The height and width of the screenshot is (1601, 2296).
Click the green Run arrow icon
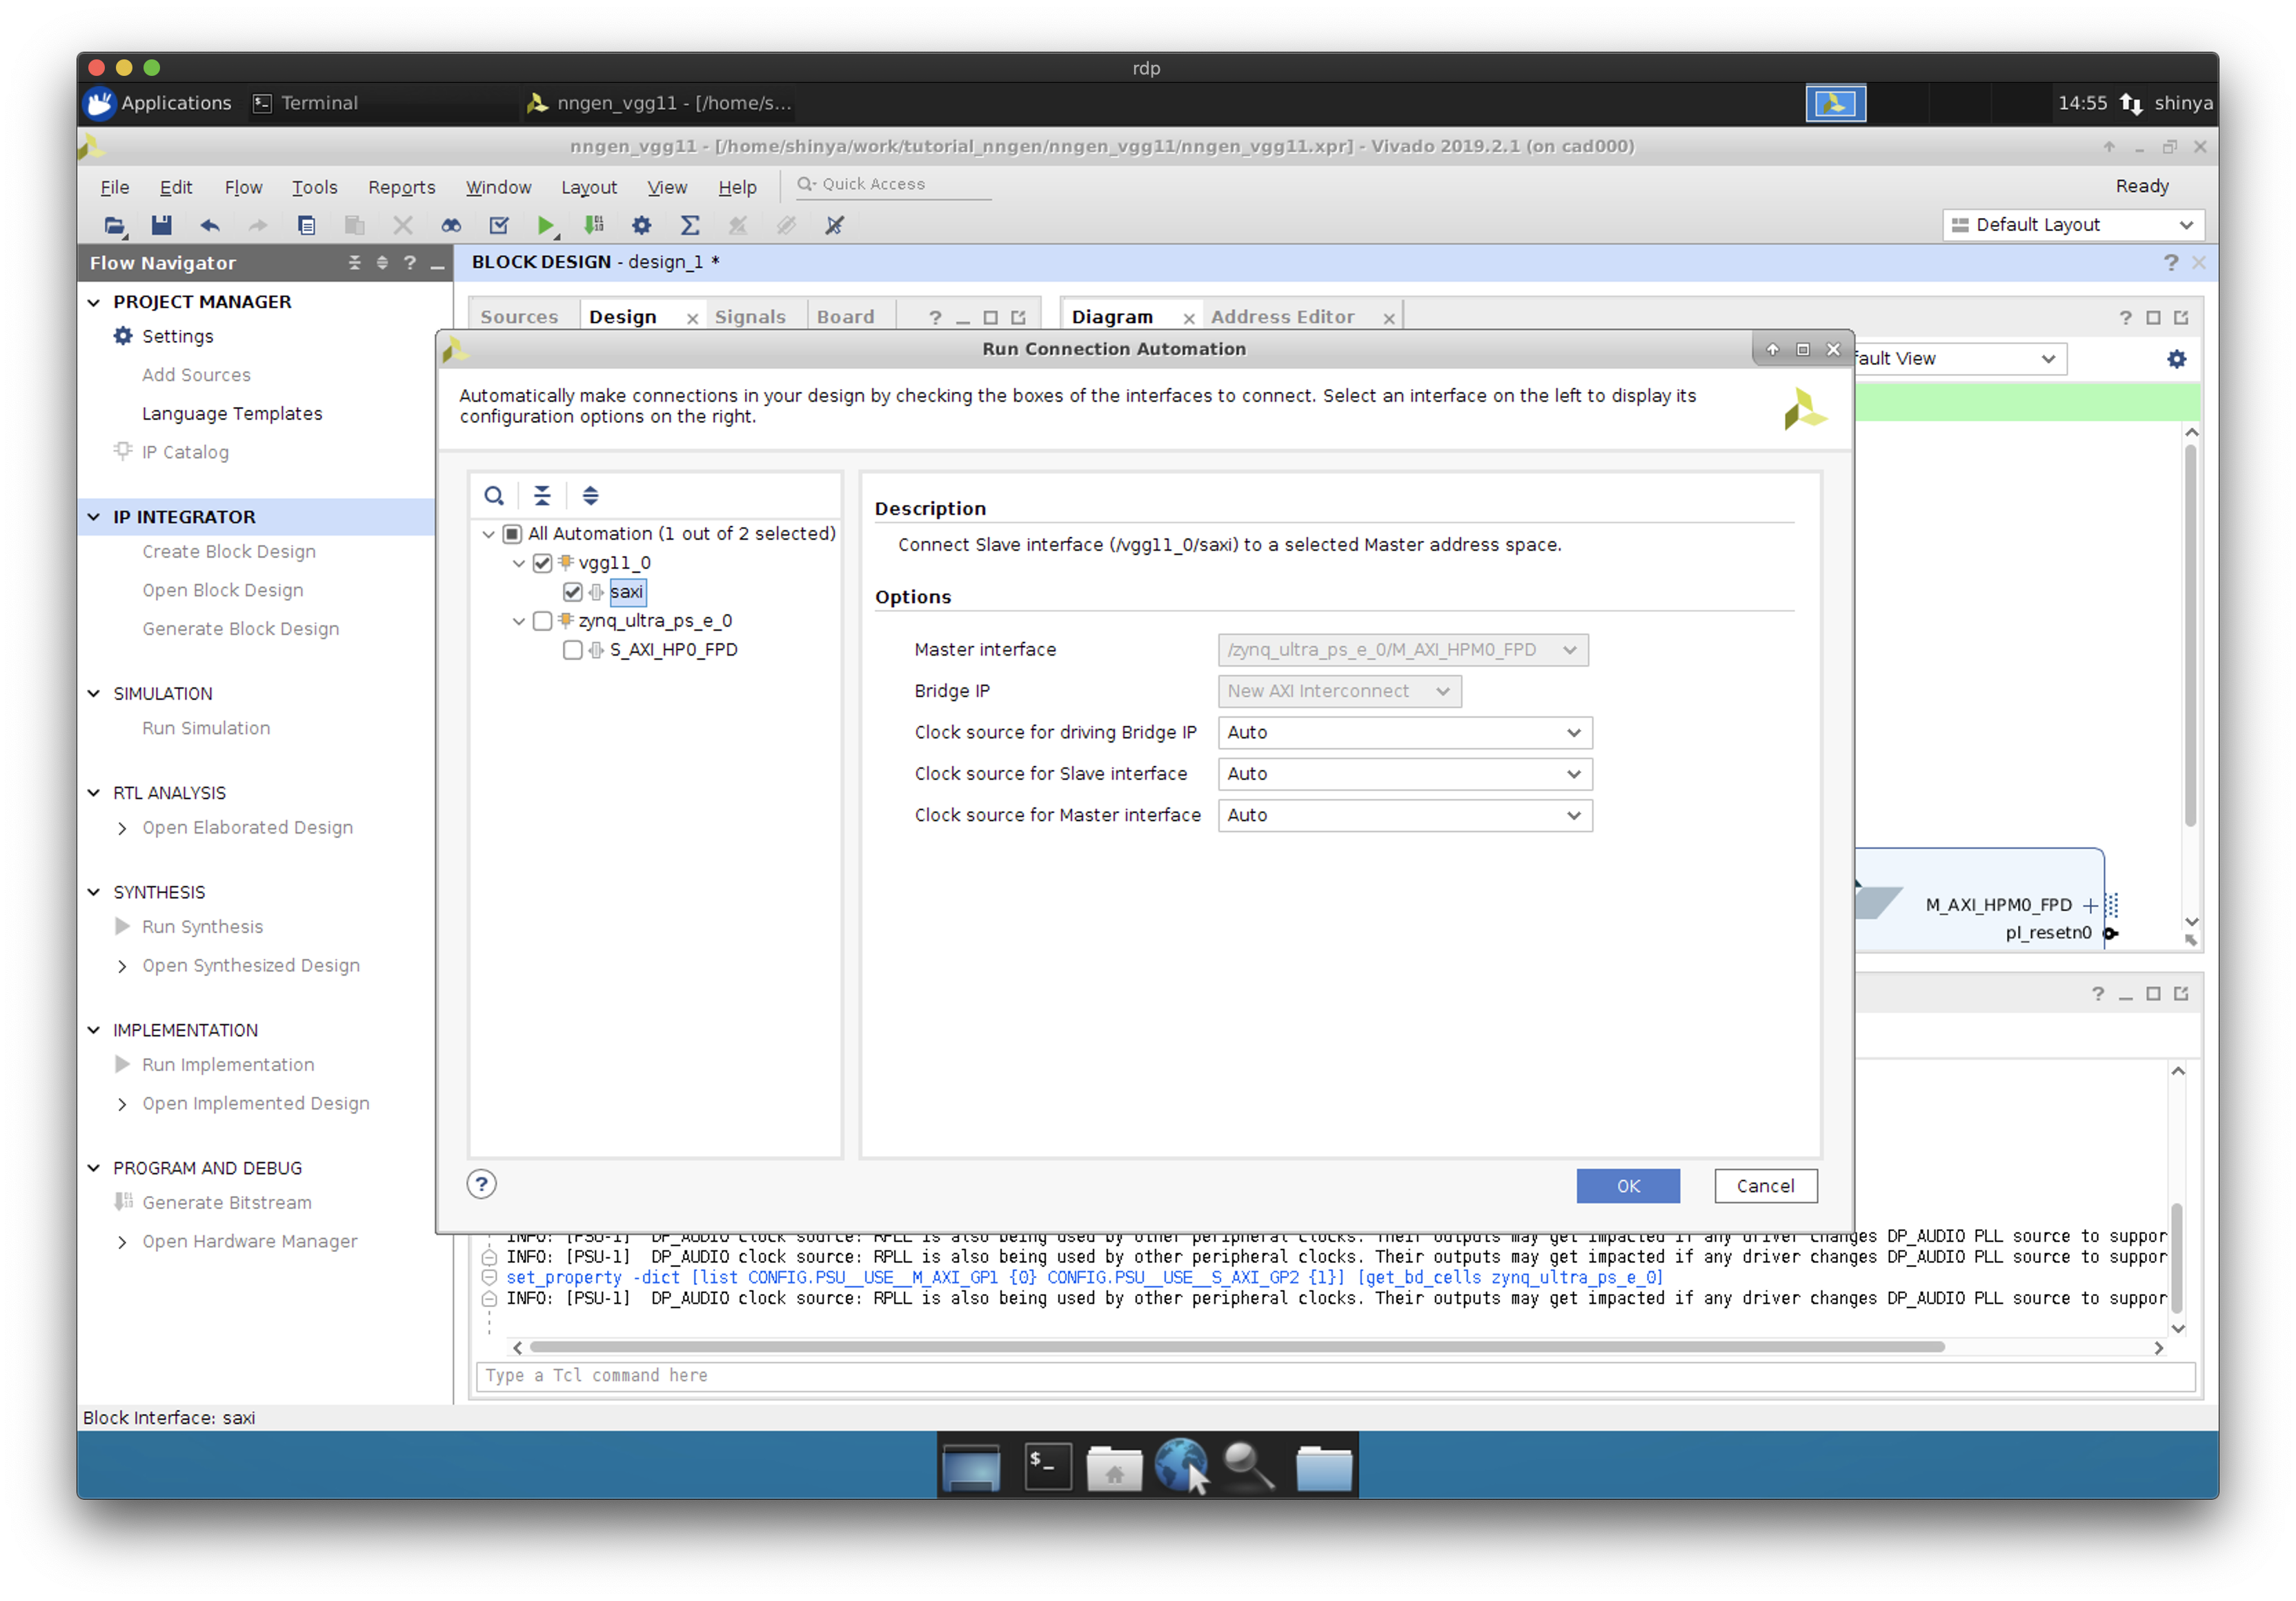coord(545,225)
